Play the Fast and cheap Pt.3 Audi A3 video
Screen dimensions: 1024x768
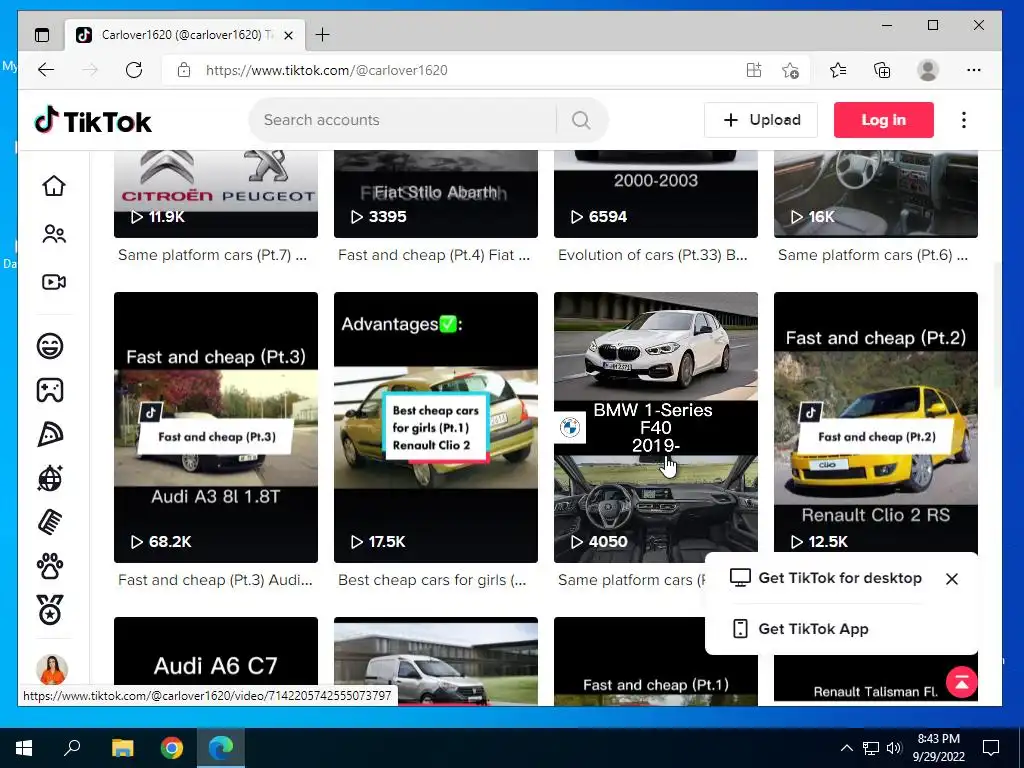216,427
